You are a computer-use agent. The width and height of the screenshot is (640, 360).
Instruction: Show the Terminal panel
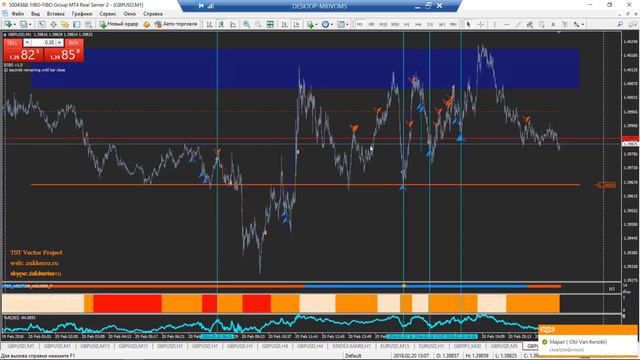[x=77, y=24]
